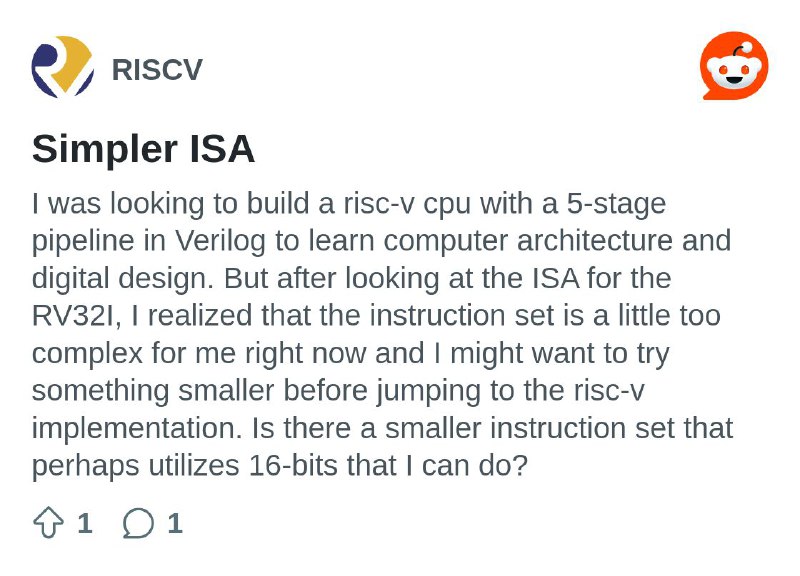Screen dimensions: 800x576
Task: Click "instruction set is a little too" text
Action: click(545, 315)
